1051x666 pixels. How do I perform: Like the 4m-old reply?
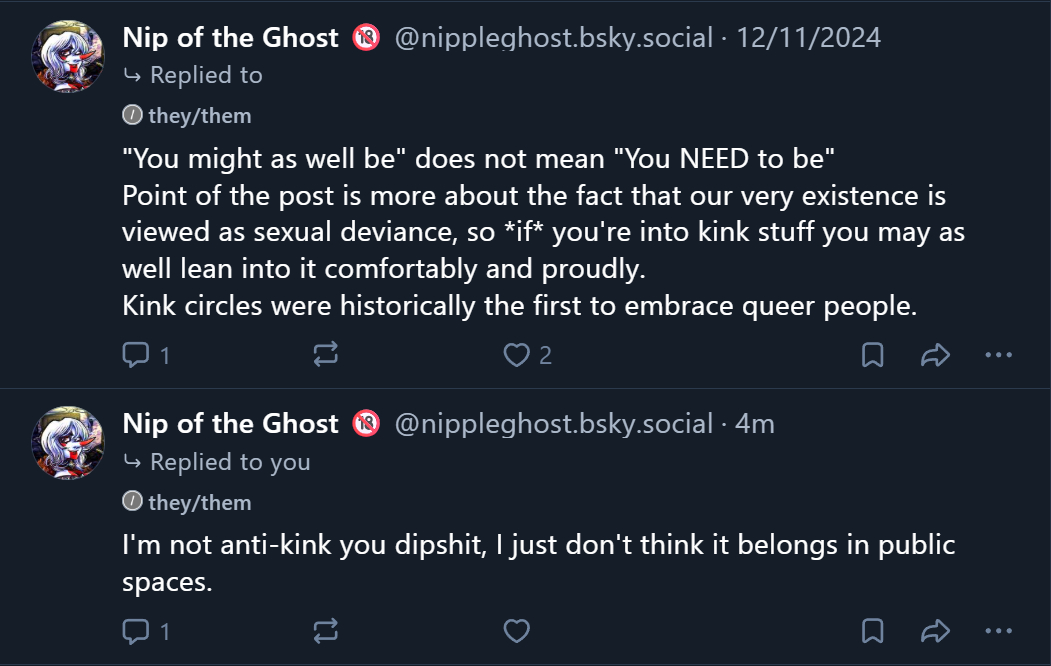(x=516, y=631)
